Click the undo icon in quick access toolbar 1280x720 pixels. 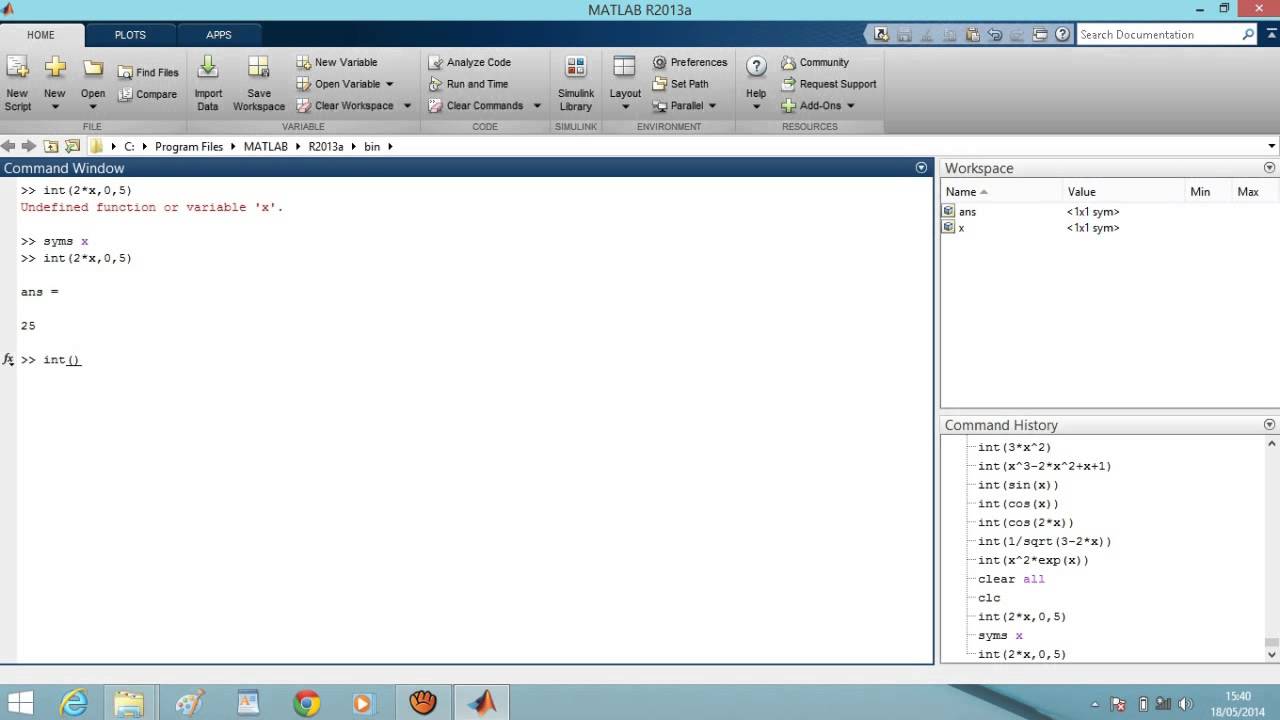(x=995, y=34)
